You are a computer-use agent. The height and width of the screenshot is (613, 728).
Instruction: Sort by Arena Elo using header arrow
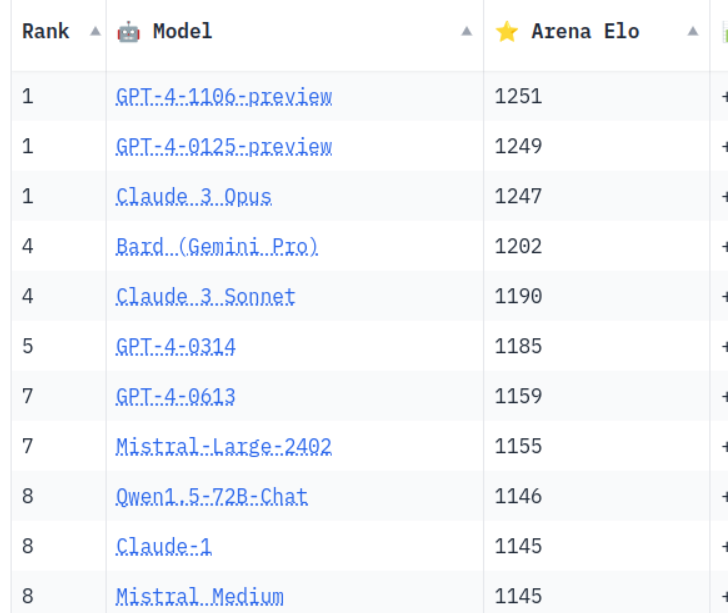693,31
